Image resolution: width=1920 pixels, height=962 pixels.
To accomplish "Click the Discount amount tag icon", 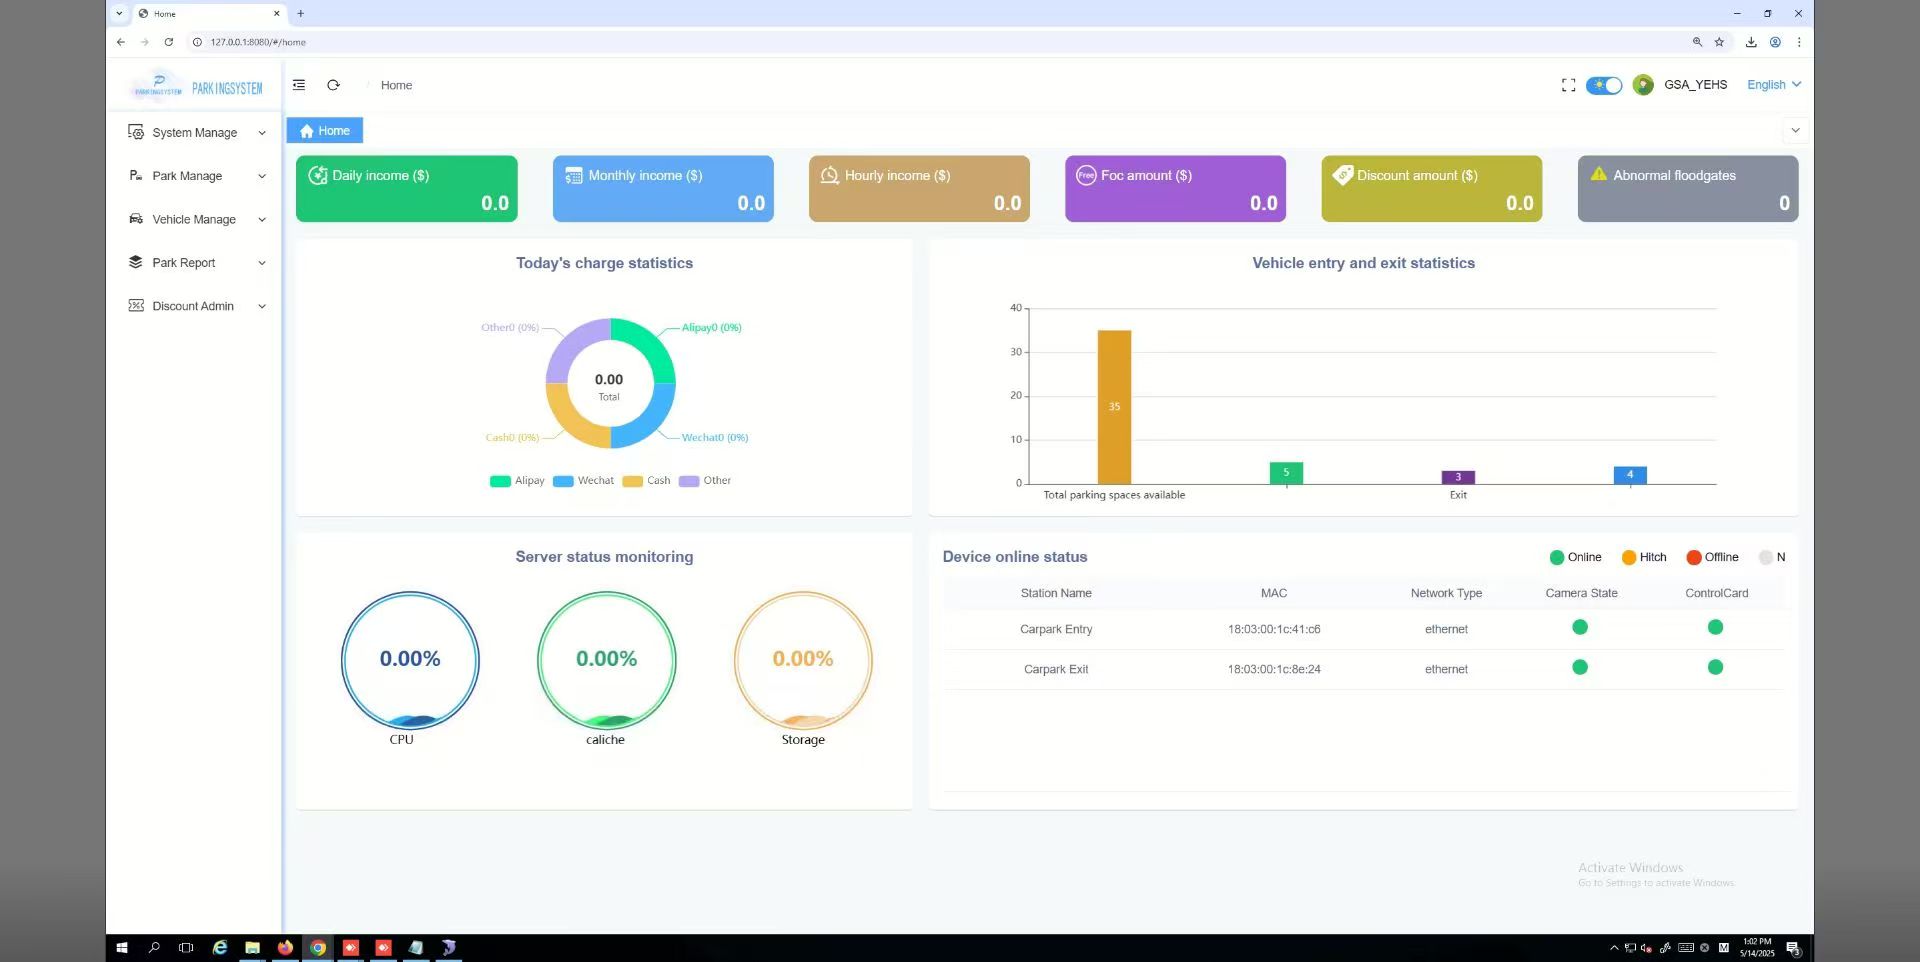I will [x=1343, y=174].
